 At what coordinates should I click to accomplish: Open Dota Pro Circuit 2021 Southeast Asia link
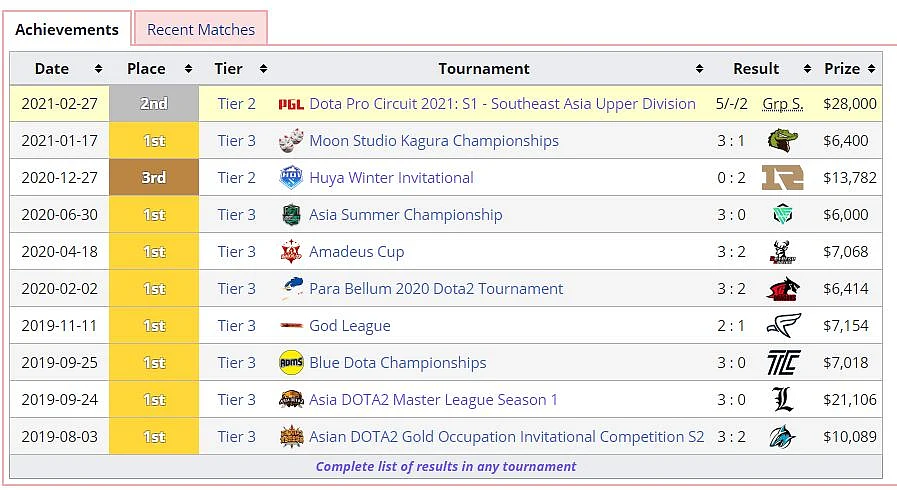pos(502,104)
